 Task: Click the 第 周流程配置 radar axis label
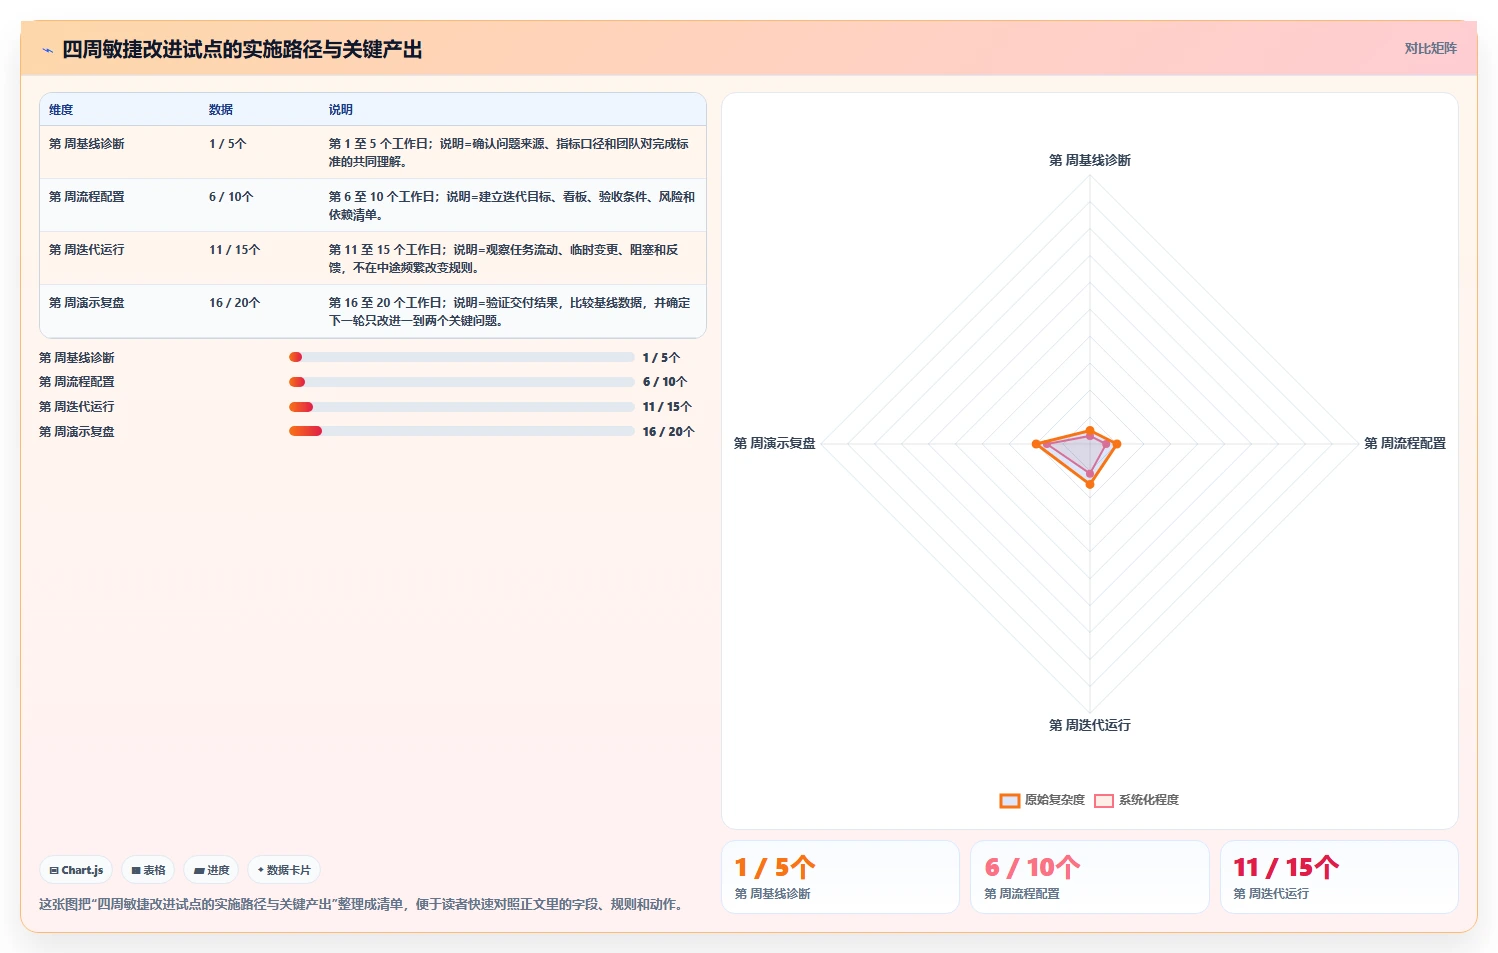(1405, 443)
